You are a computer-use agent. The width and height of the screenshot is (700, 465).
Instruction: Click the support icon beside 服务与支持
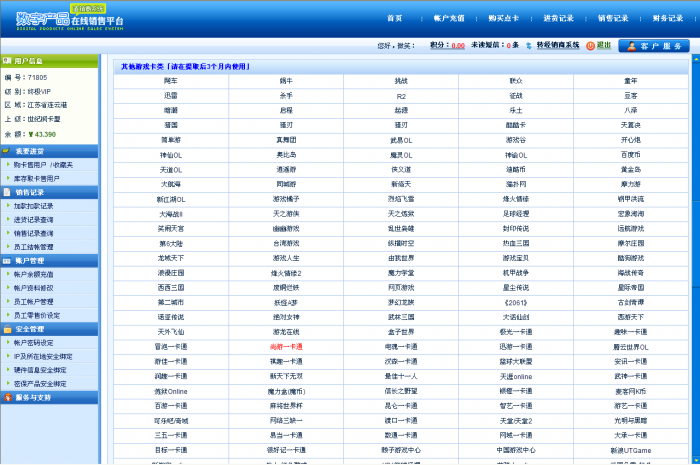pos(8,397)
